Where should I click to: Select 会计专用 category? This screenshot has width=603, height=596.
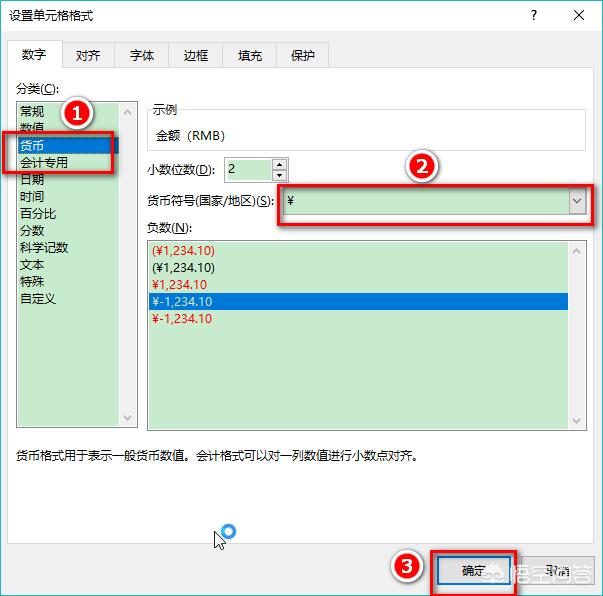68,162
